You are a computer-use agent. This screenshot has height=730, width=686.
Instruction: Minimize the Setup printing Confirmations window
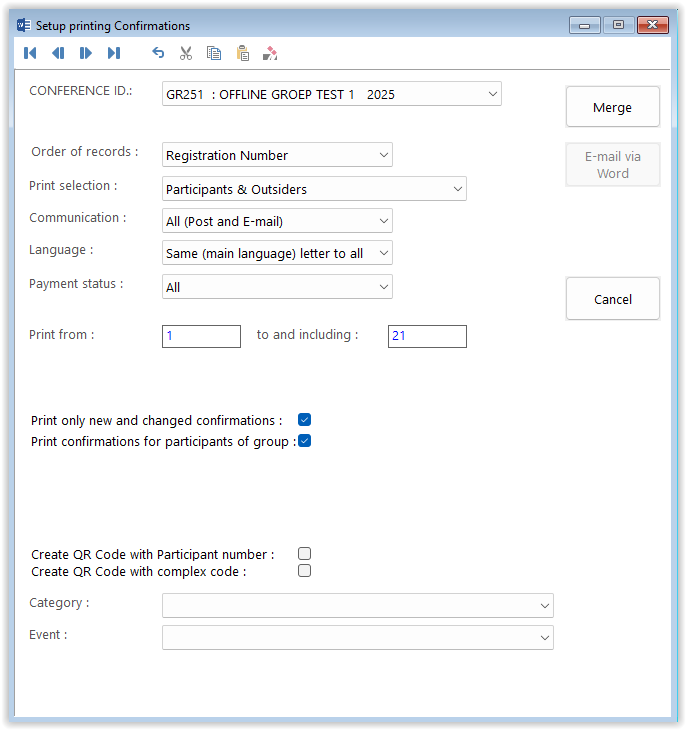coord(584,25)
